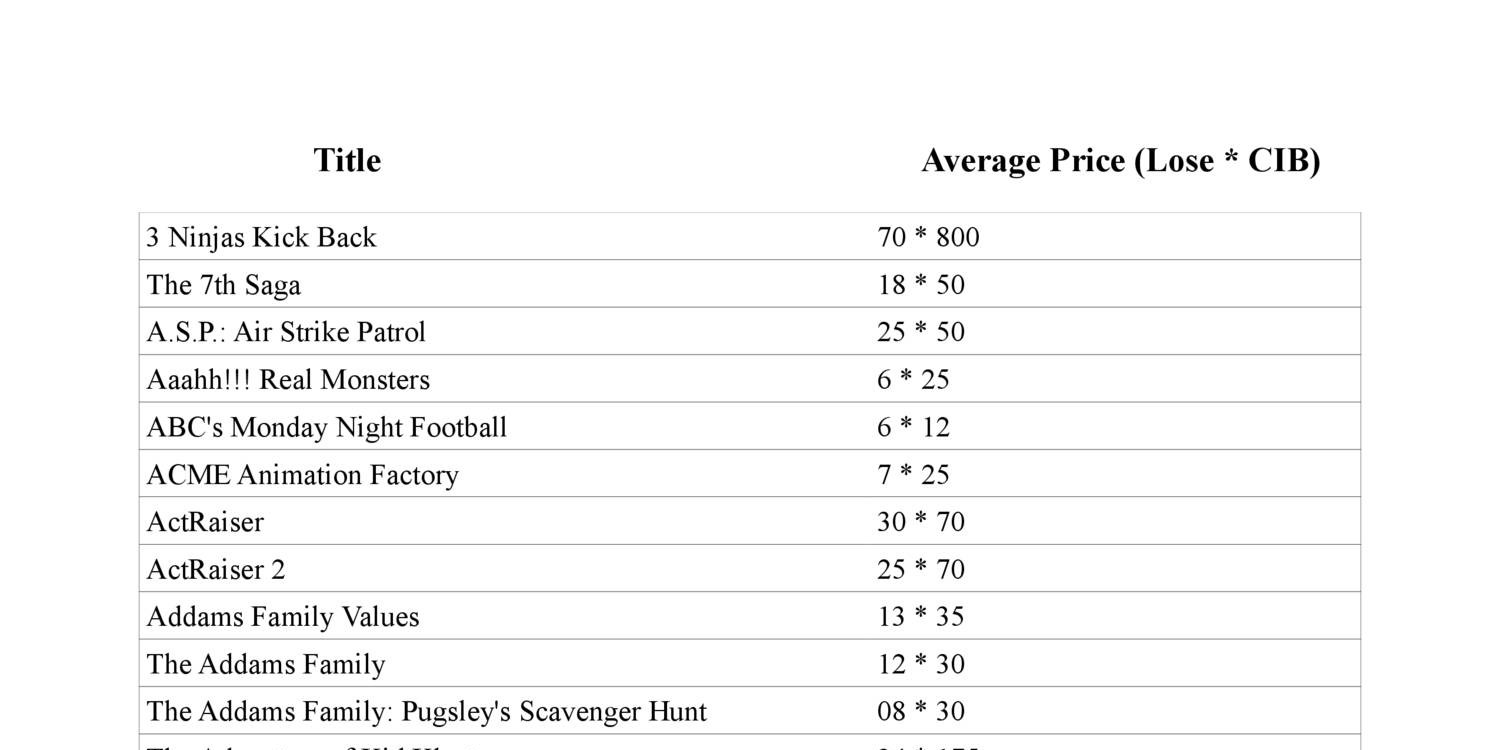Select the Pugsley's Scavenger Hunt title cell
Viewport: 1500px width, 750px height.
pyautogui.click(x=427, y=711)
